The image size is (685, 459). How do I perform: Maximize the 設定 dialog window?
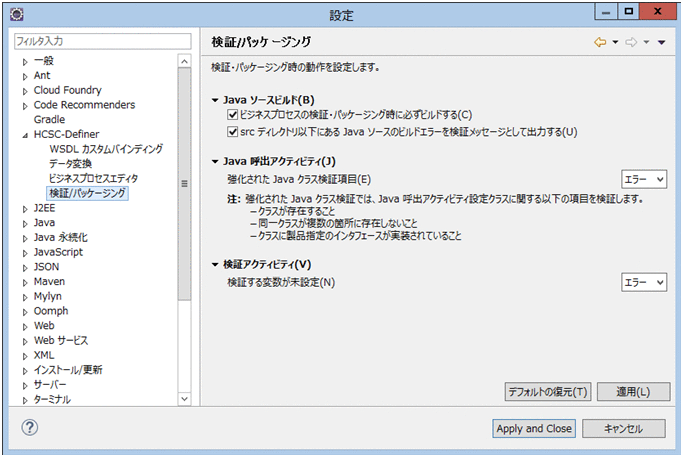(629, 12)
